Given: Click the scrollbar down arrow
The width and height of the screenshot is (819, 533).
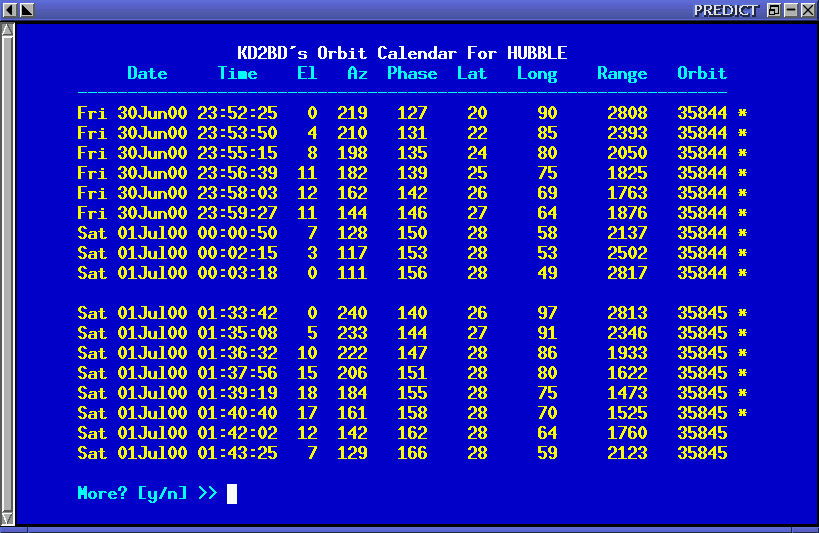Looking at the screenshot, I should pyautogui.click(x=8, y=516).
